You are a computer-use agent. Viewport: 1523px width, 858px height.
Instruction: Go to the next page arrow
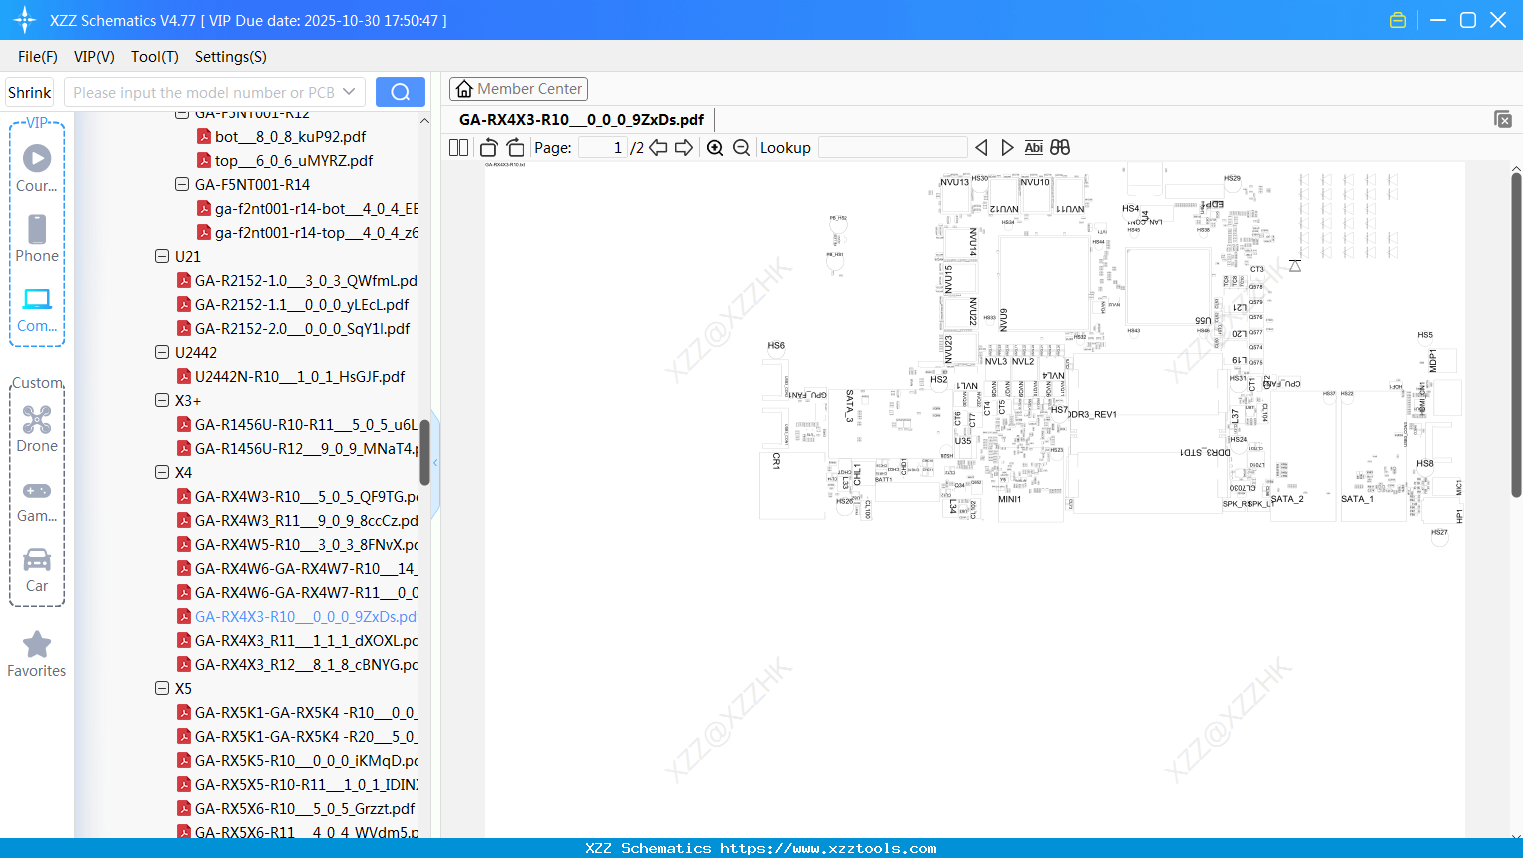pos(684,147)
